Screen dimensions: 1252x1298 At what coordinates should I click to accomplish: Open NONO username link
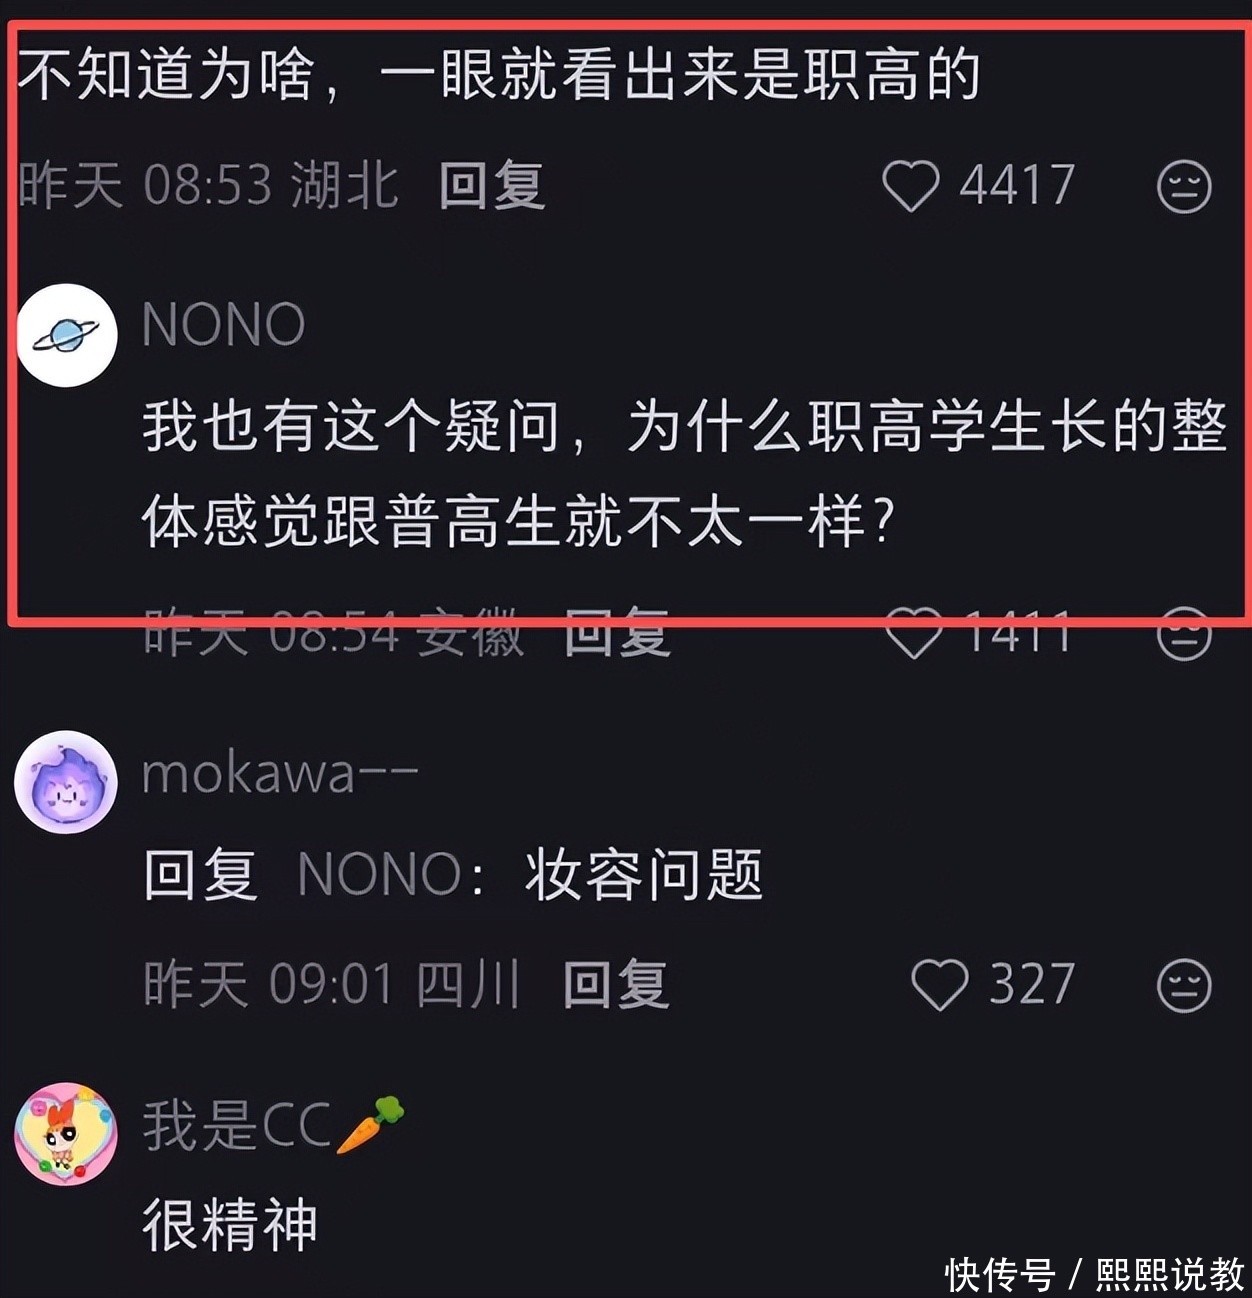tap(224, 325)
